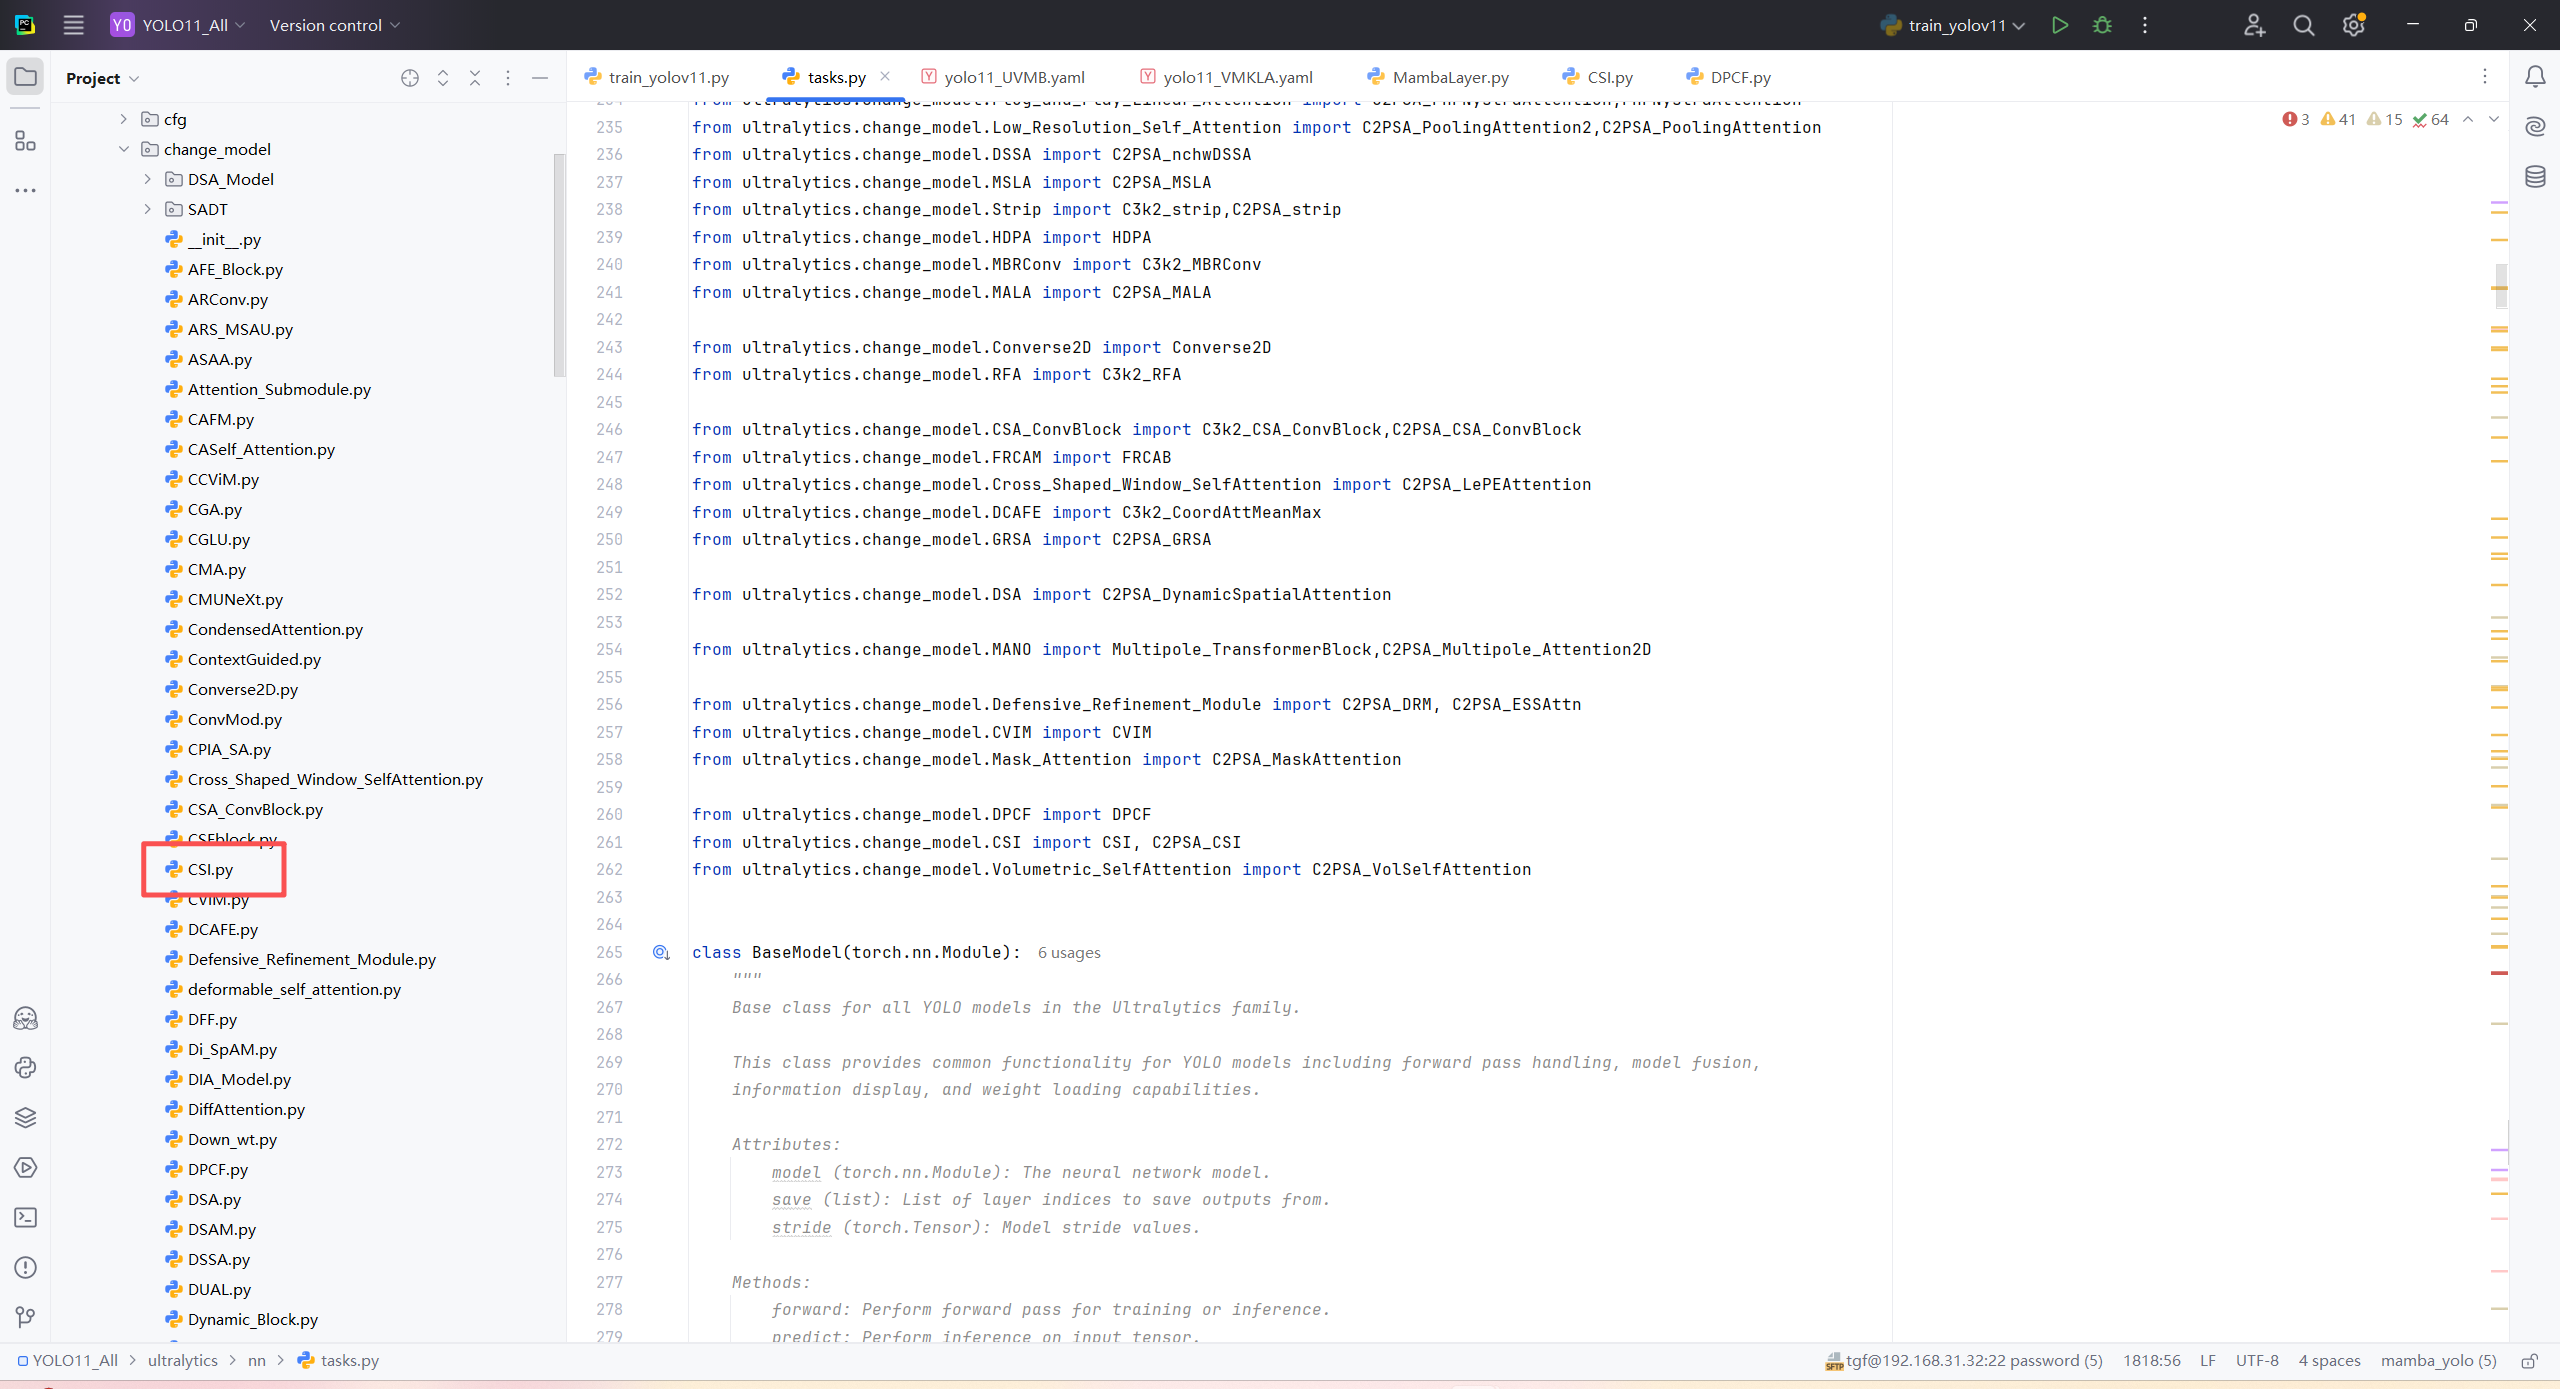Open the Database tool window
This screenshot has height=1389, width=2560.
(2535, 177)
